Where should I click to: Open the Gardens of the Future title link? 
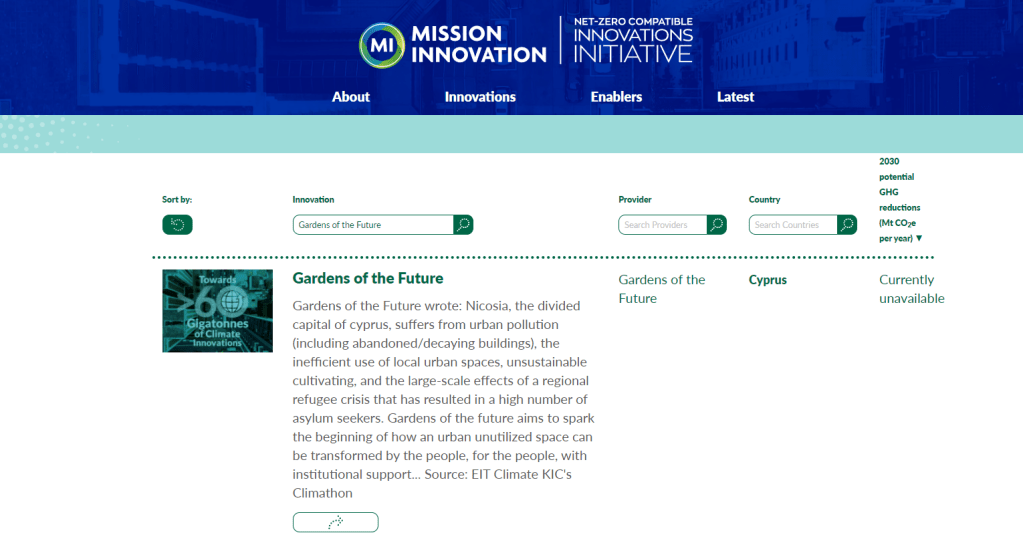click(368, 278)
